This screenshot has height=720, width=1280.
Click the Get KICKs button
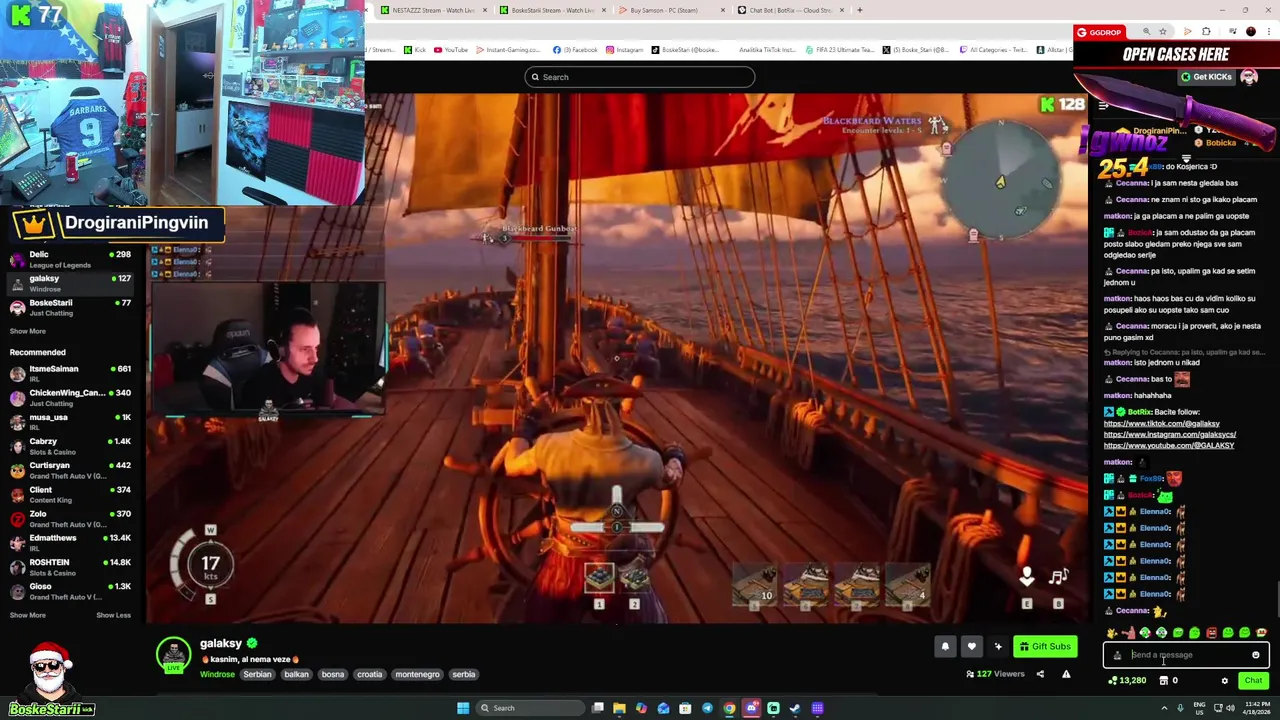click(x=1206, y=77)
